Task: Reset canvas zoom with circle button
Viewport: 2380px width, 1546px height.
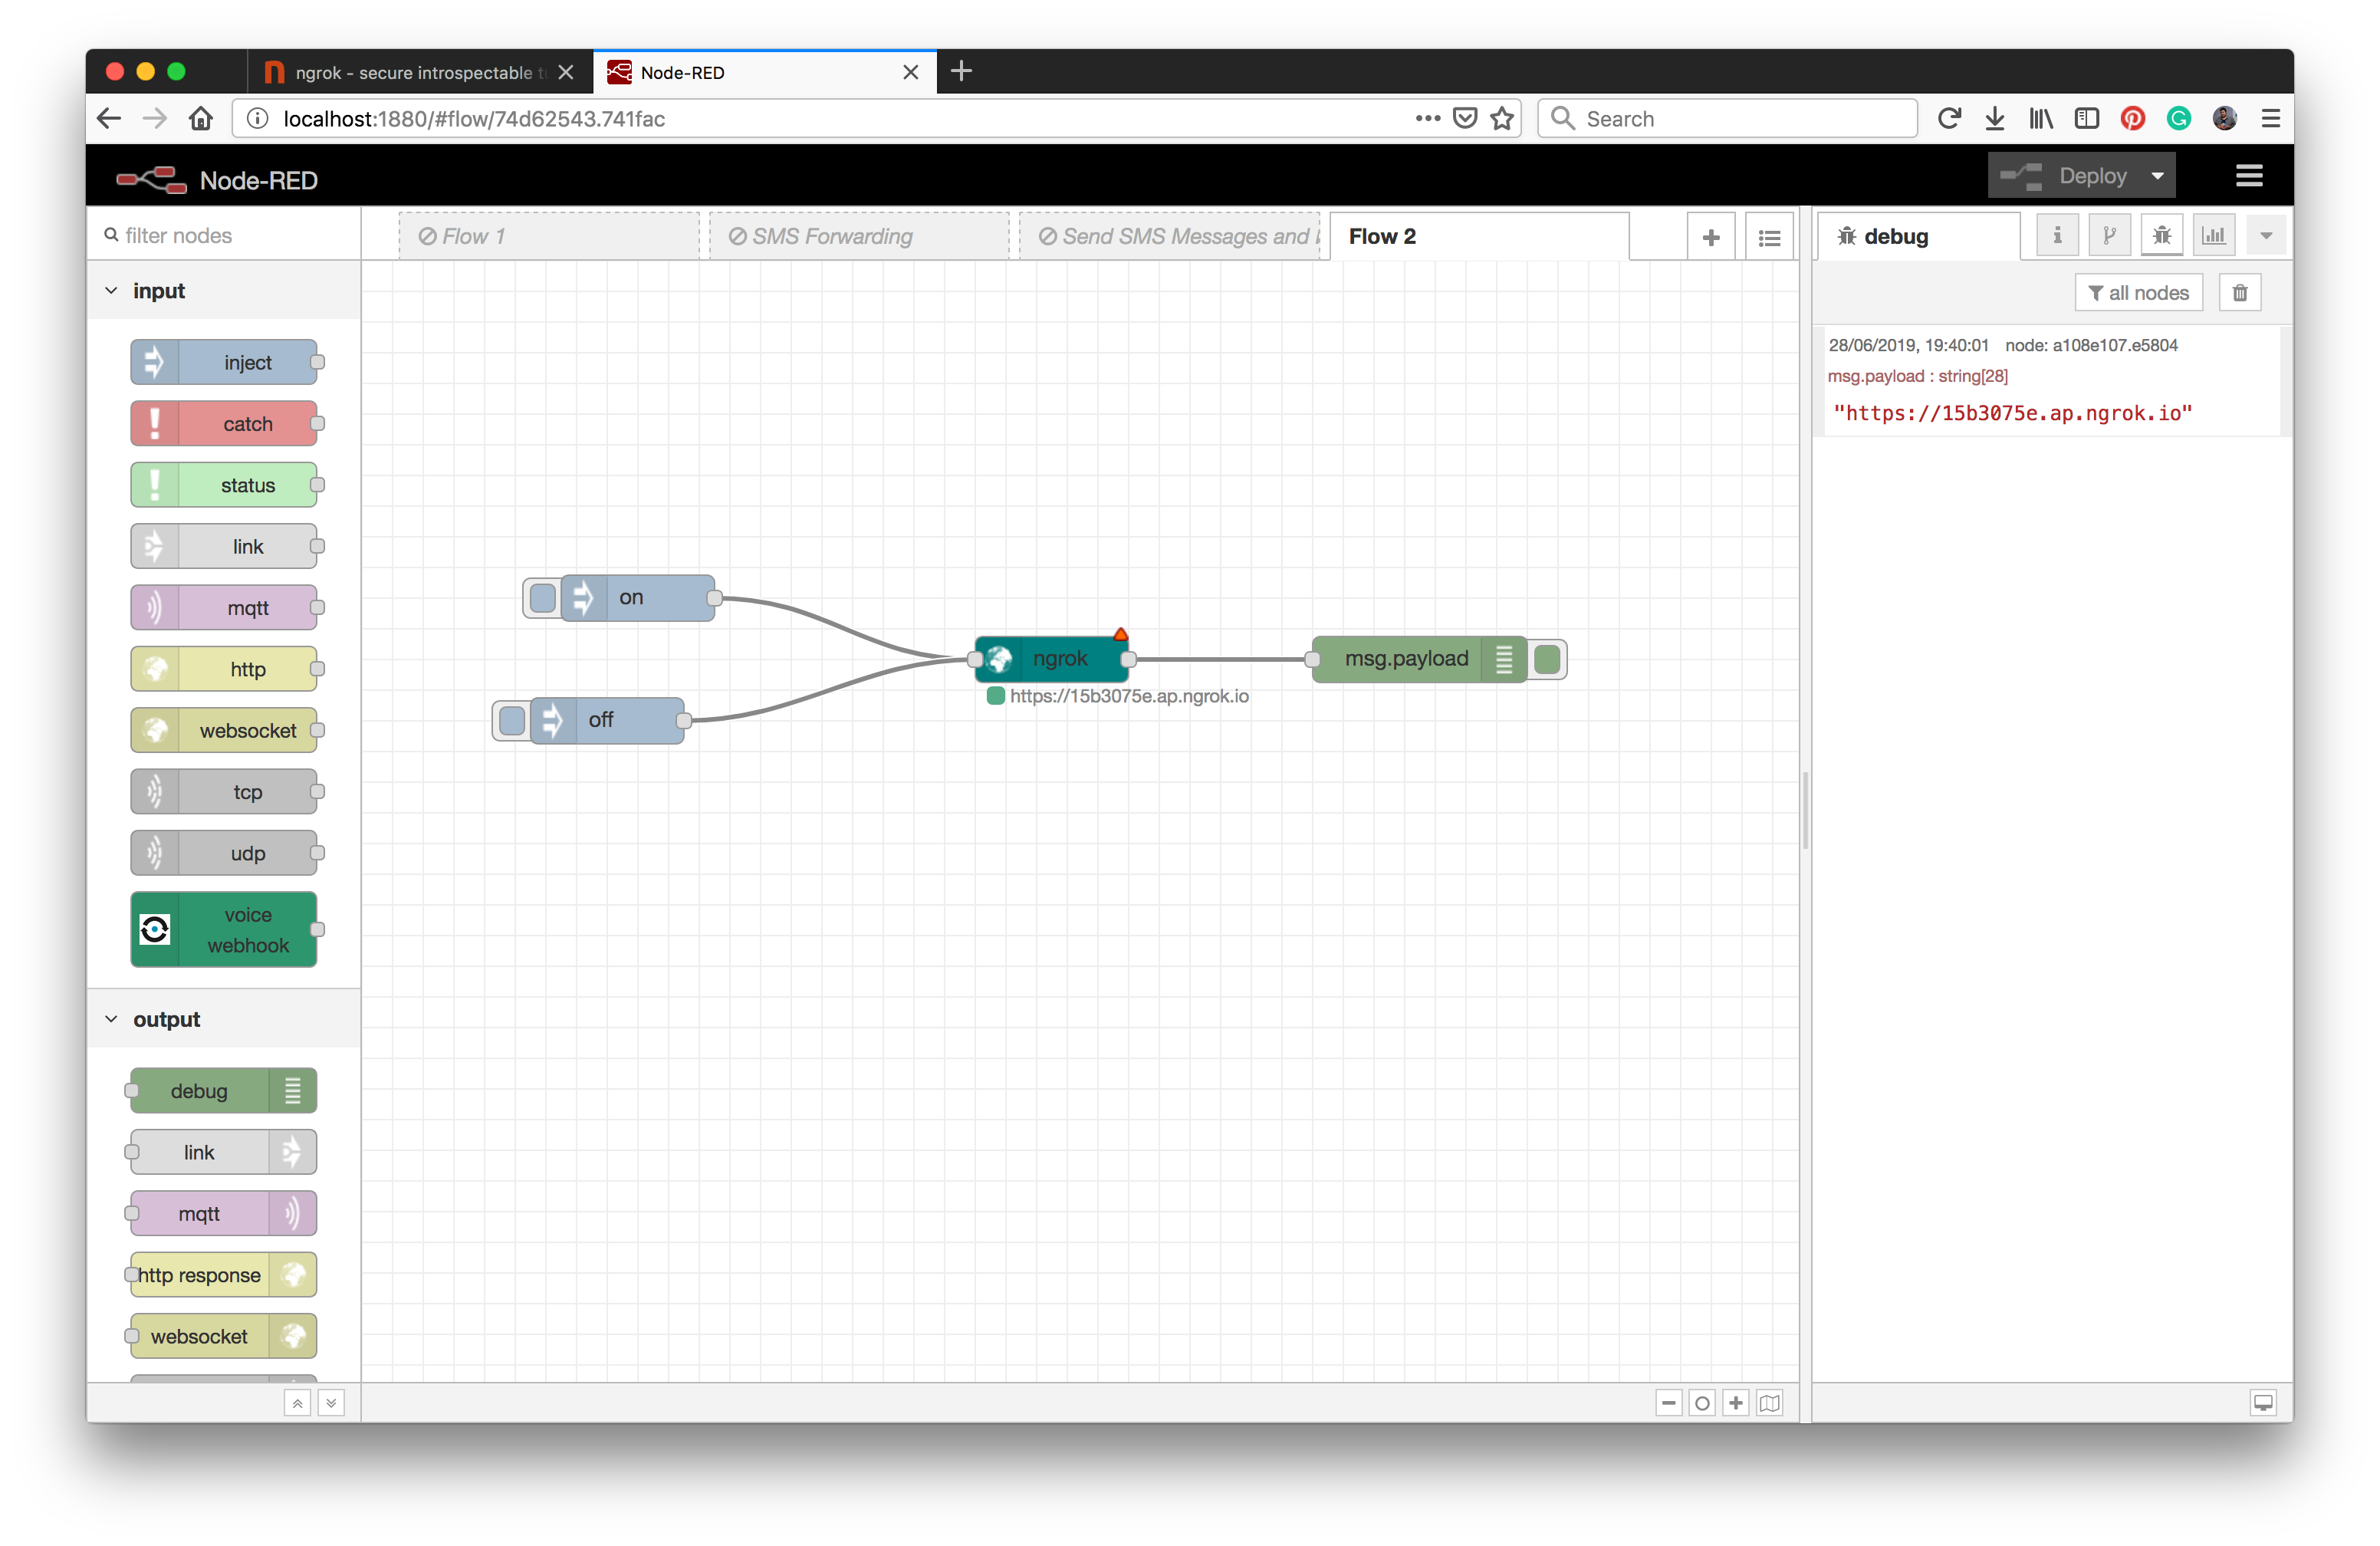Action: 1702,1403
